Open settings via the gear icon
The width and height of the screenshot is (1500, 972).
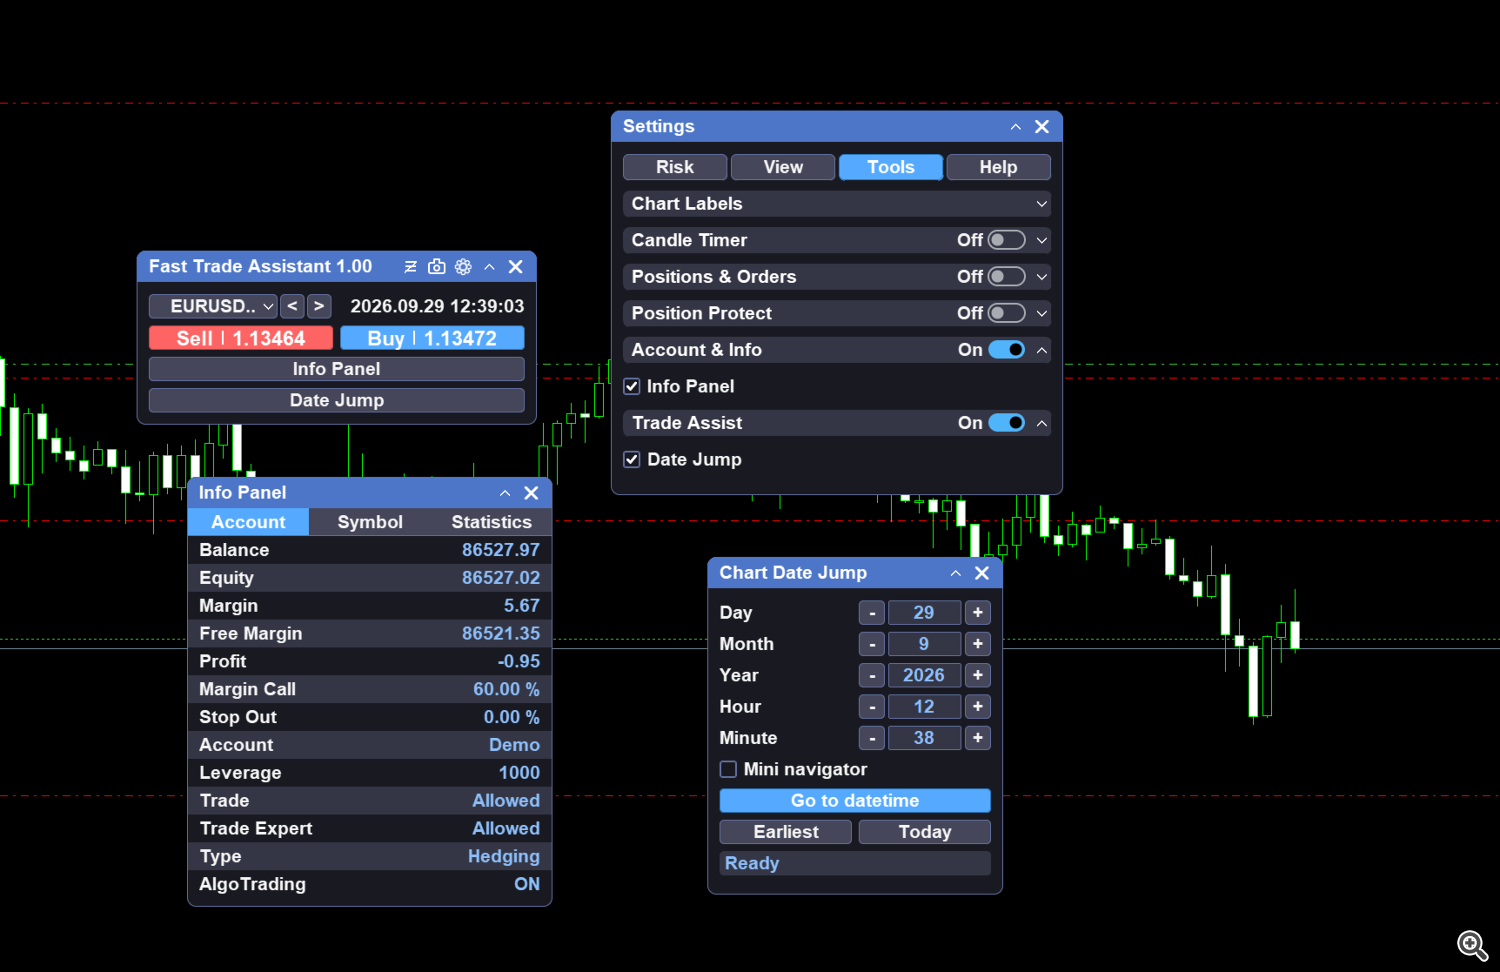tap(463, 267)
